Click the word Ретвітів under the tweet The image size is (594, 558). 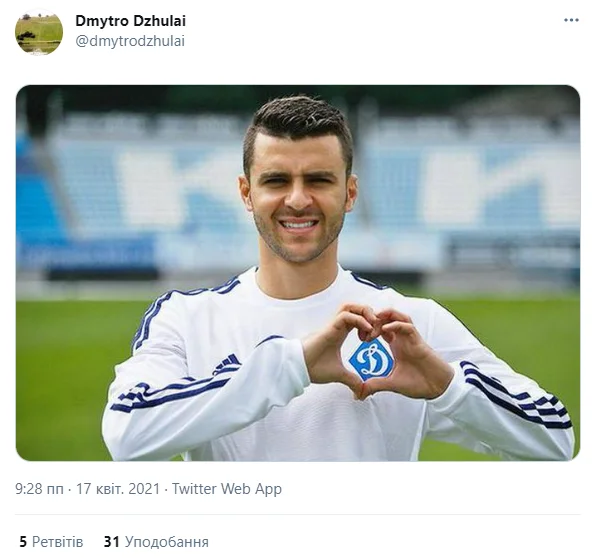click(57, 542)
